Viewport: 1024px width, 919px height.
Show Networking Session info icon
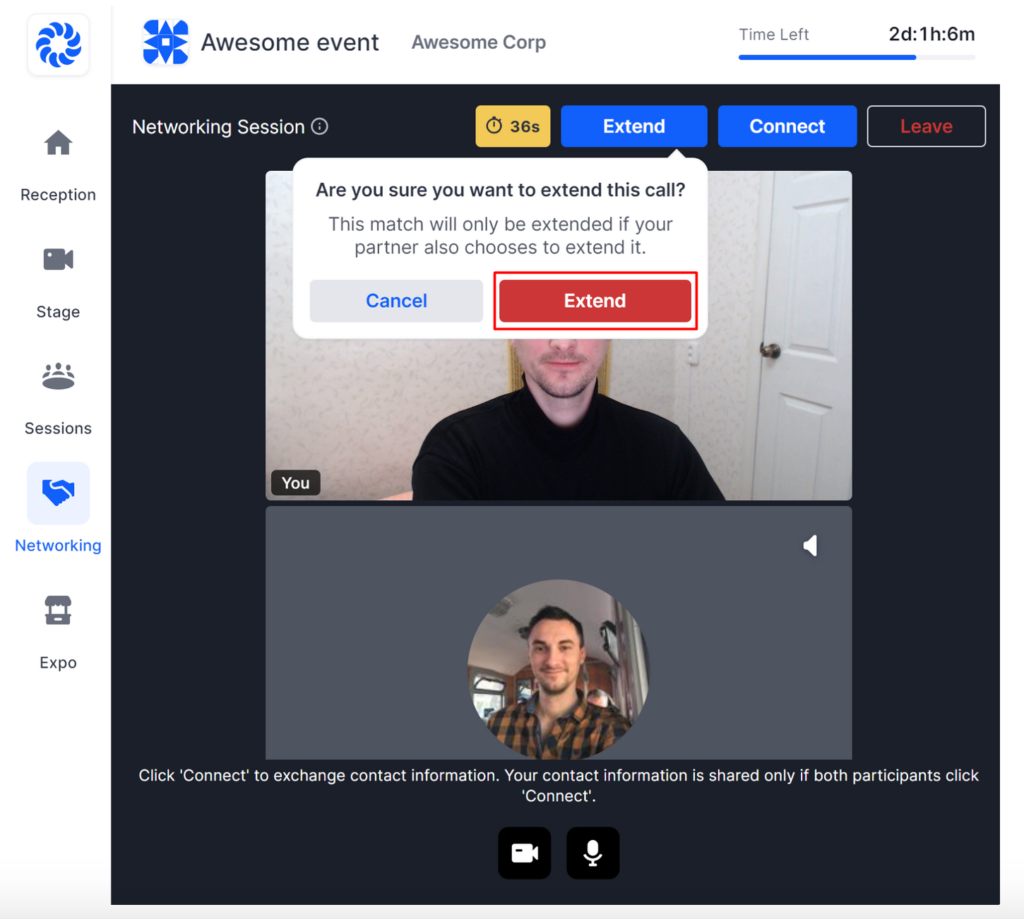pyautogui.click(x=319, y=126)
